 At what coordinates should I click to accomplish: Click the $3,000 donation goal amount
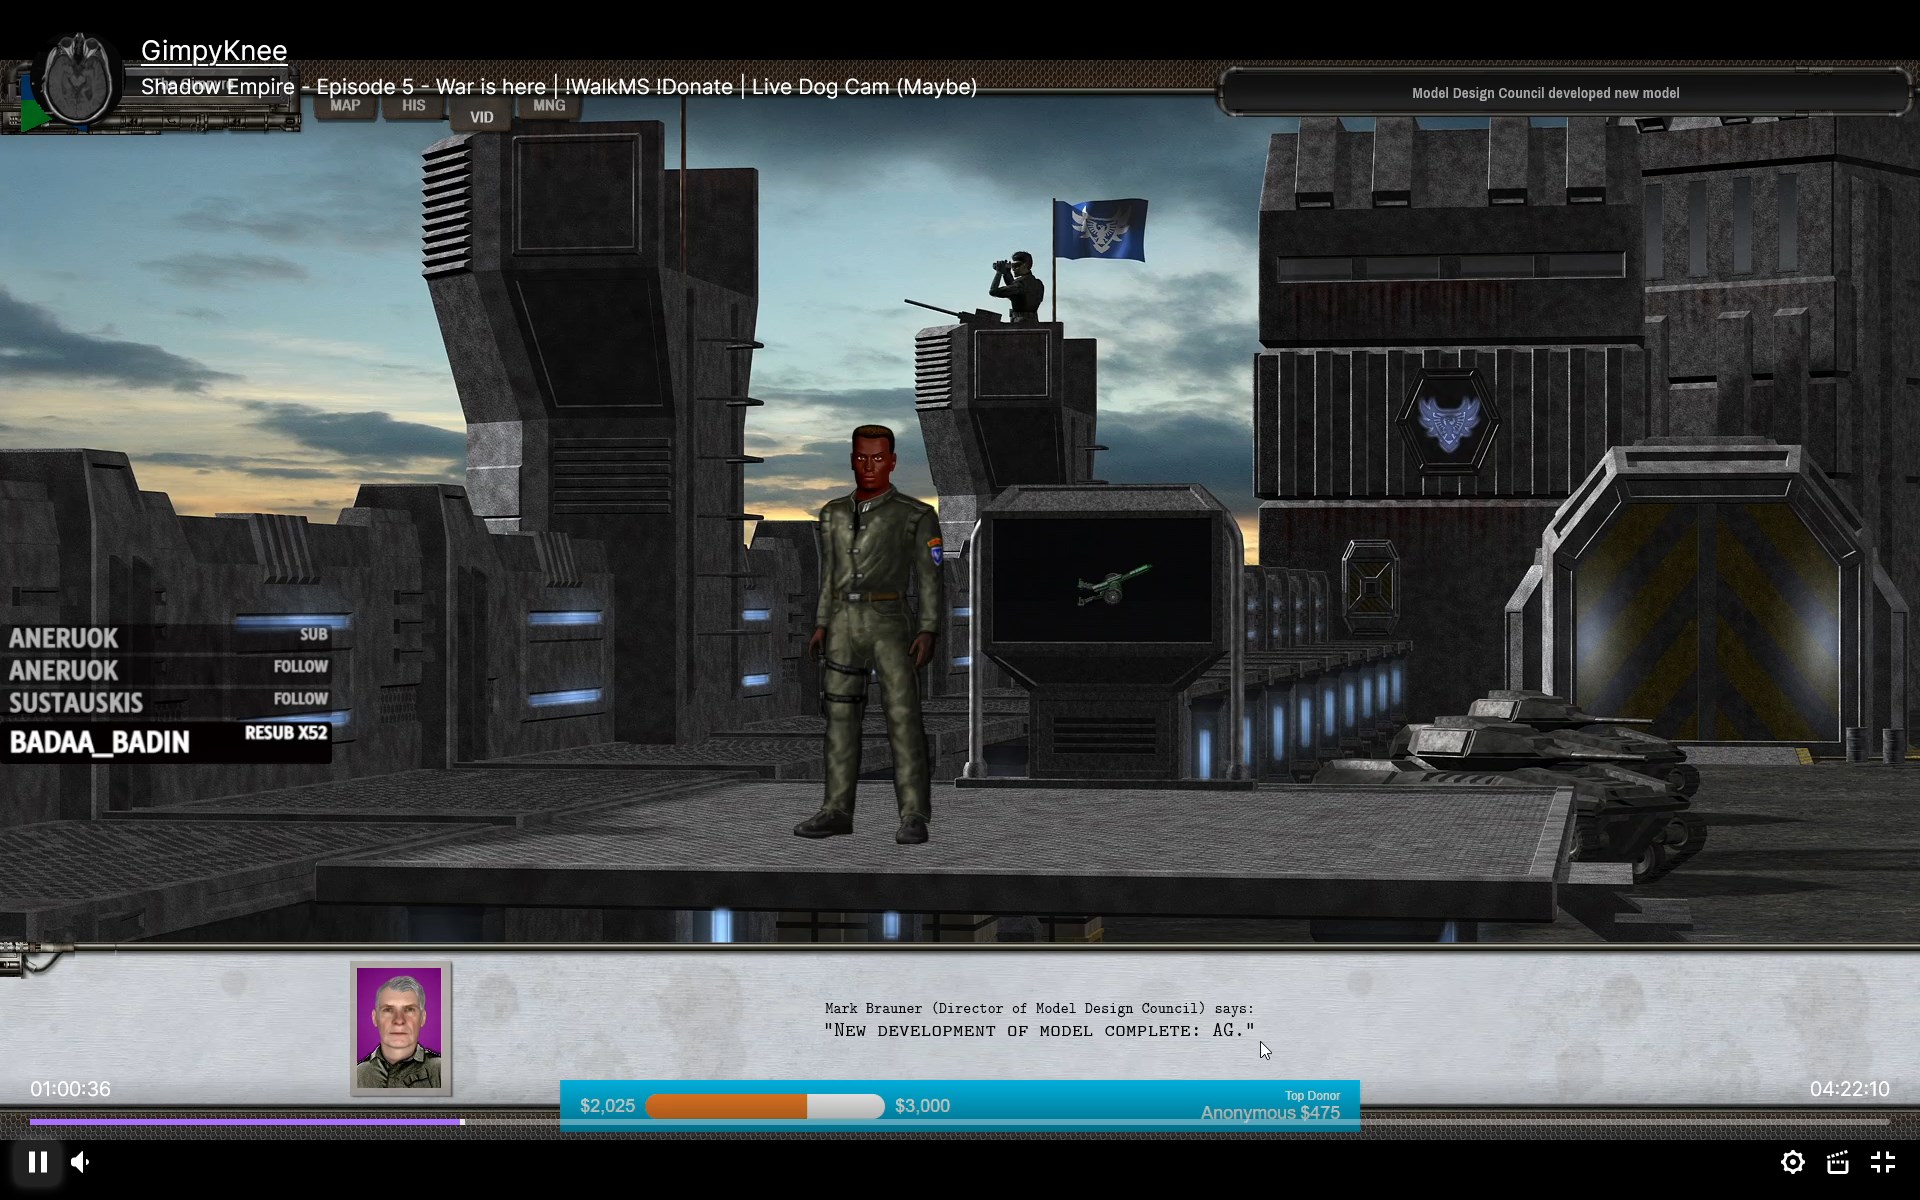(x=922, y=1106)
